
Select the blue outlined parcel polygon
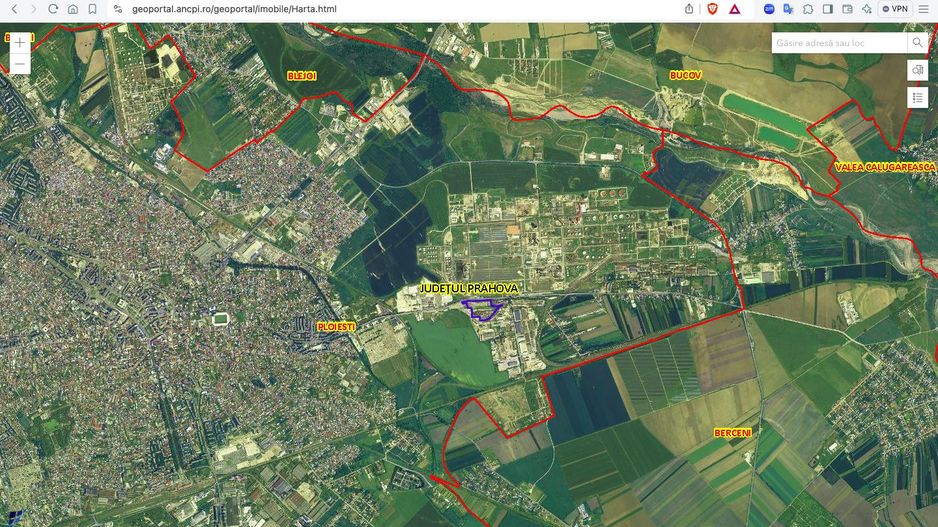(482, 310)
